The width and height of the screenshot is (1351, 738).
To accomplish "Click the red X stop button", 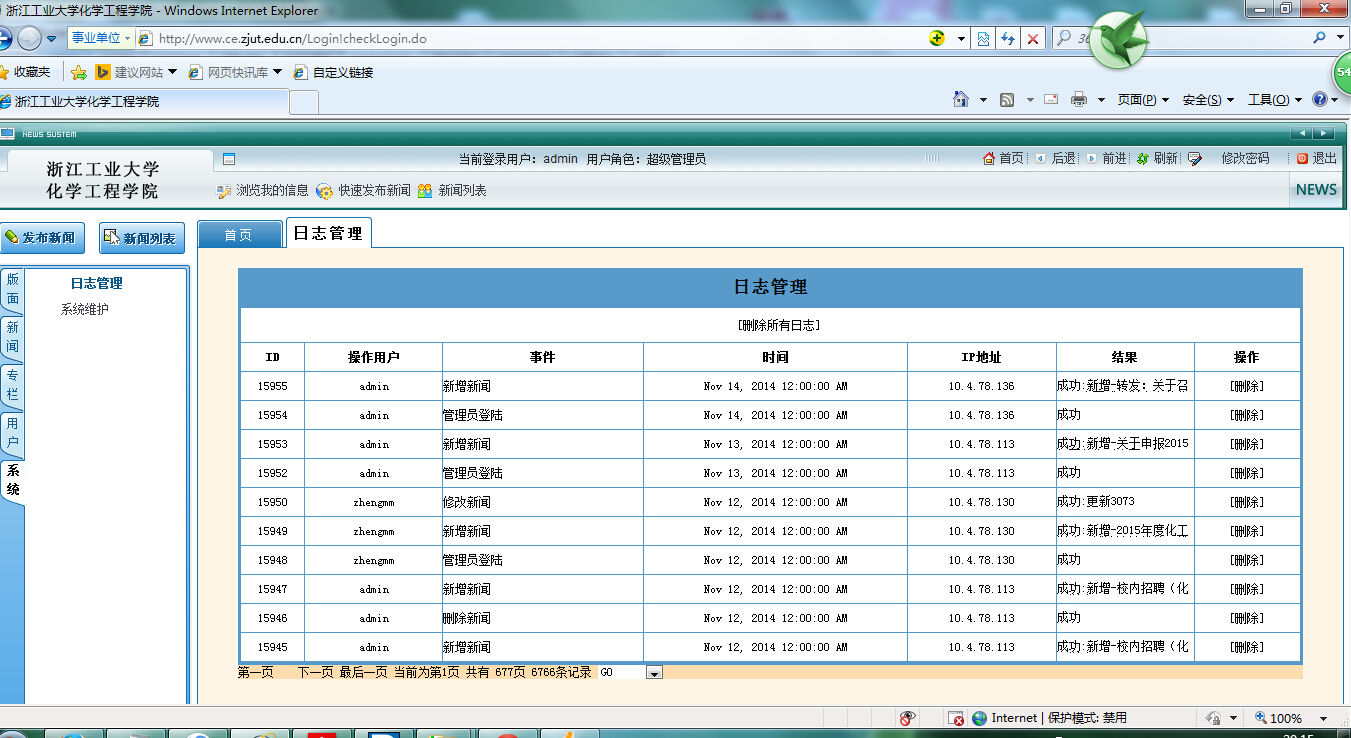I will 1033,39.
